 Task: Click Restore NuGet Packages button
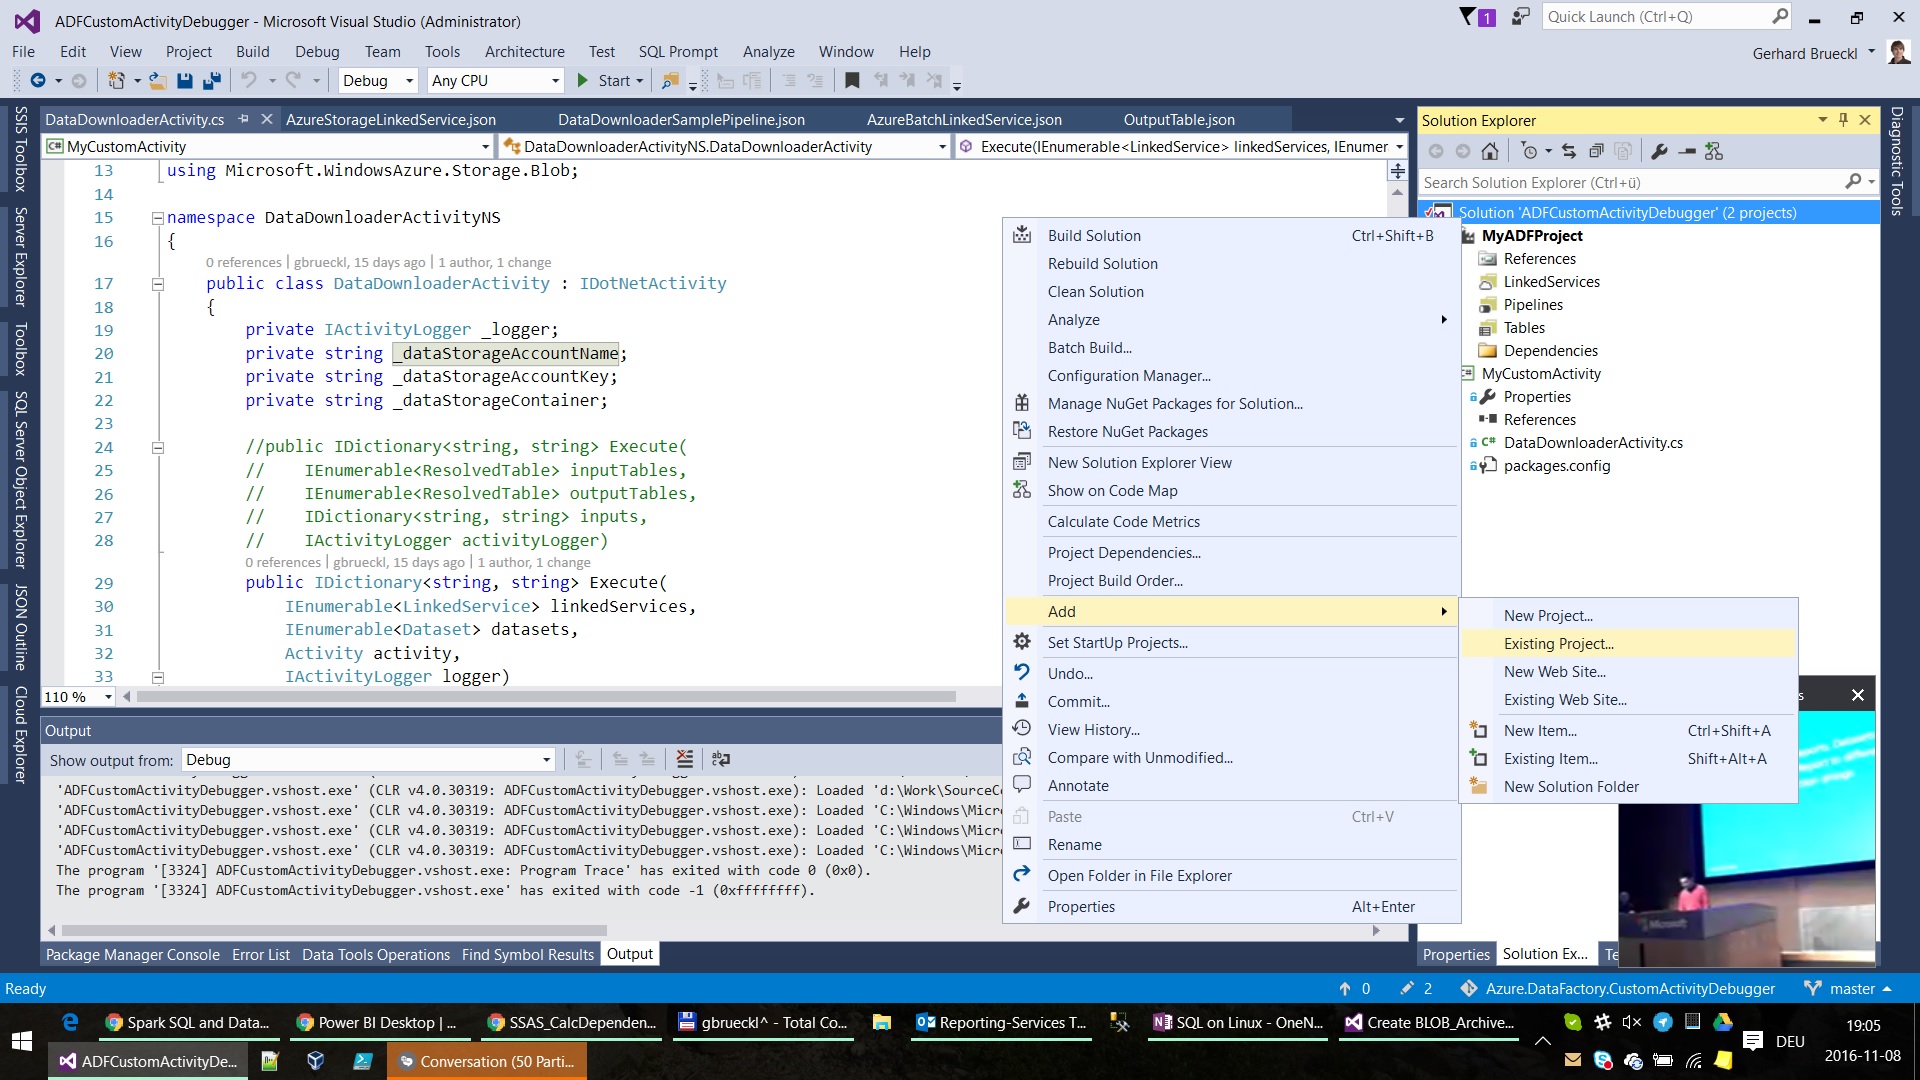1129,431
